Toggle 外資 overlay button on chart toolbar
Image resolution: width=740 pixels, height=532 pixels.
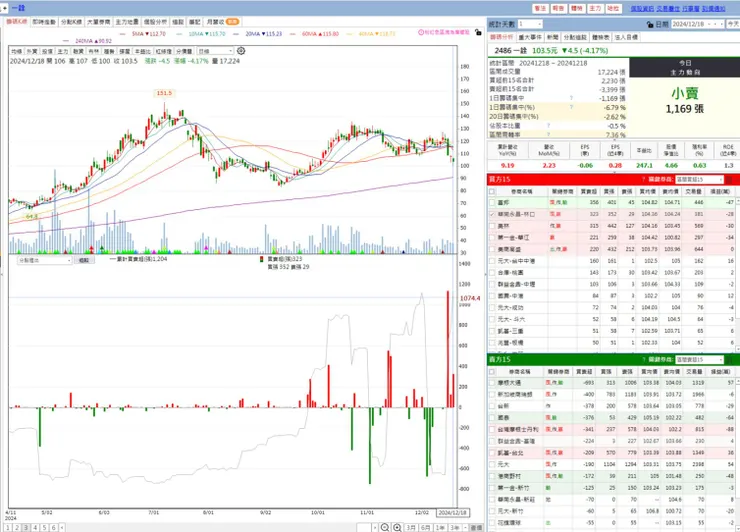32,51
